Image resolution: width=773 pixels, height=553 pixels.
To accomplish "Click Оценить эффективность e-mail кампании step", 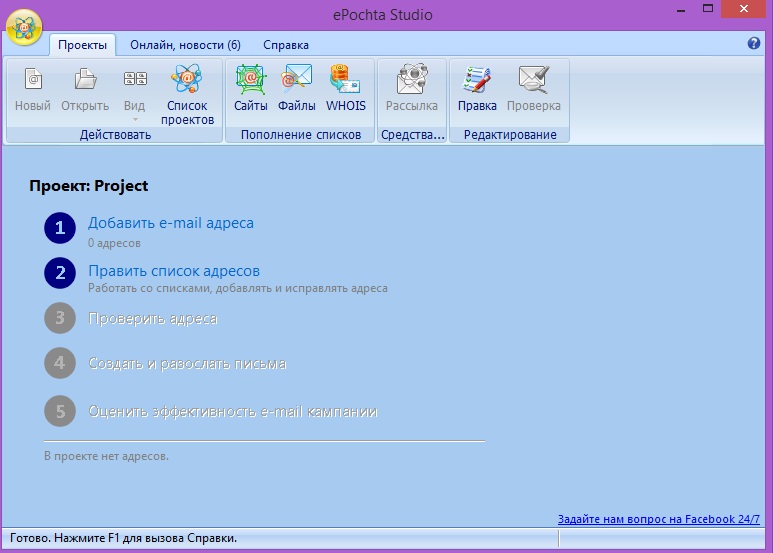I will click(x=233, y=411).
